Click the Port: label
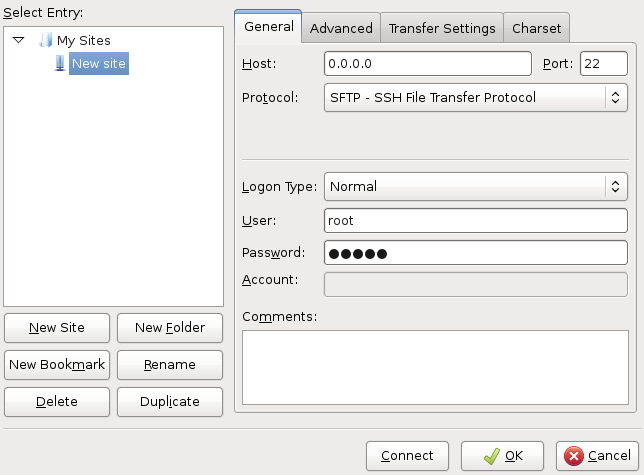644x475 pixels. click(558, 64)
